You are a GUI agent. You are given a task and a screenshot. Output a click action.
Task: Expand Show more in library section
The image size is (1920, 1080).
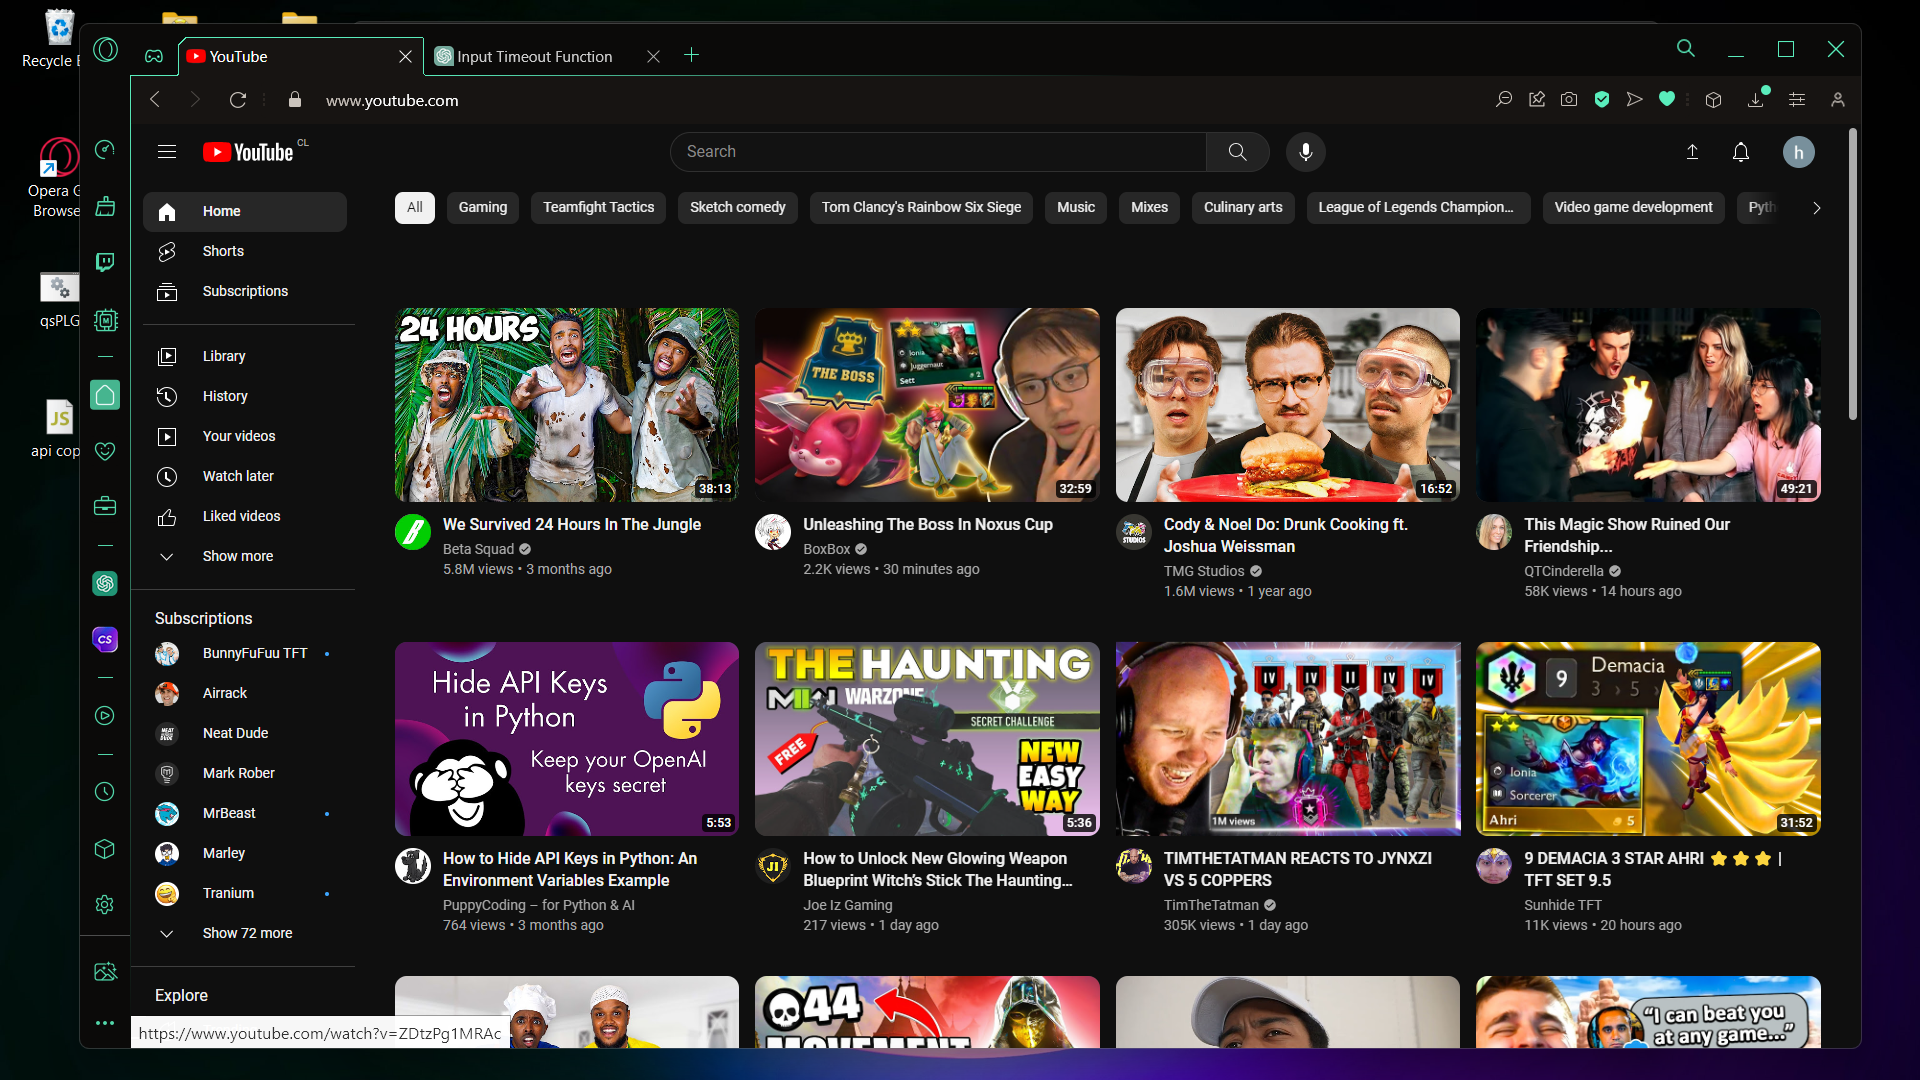pyautogui.click(x=237, y=556)
